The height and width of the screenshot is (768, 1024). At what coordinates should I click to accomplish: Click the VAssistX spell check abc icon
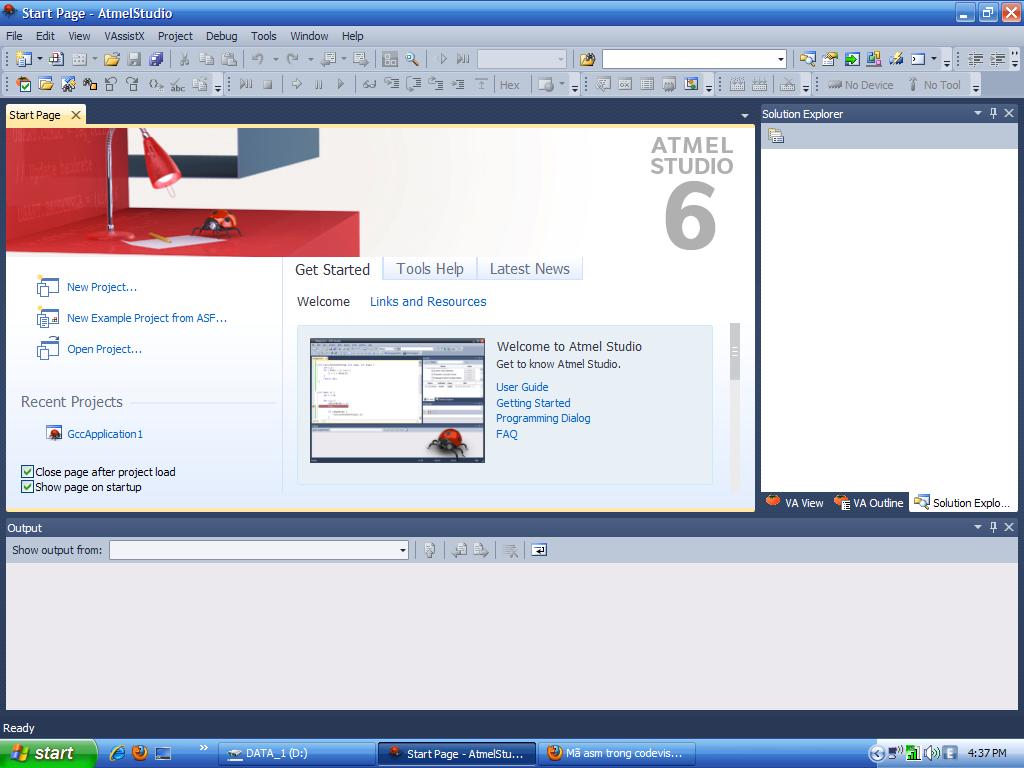pos(178,84)
